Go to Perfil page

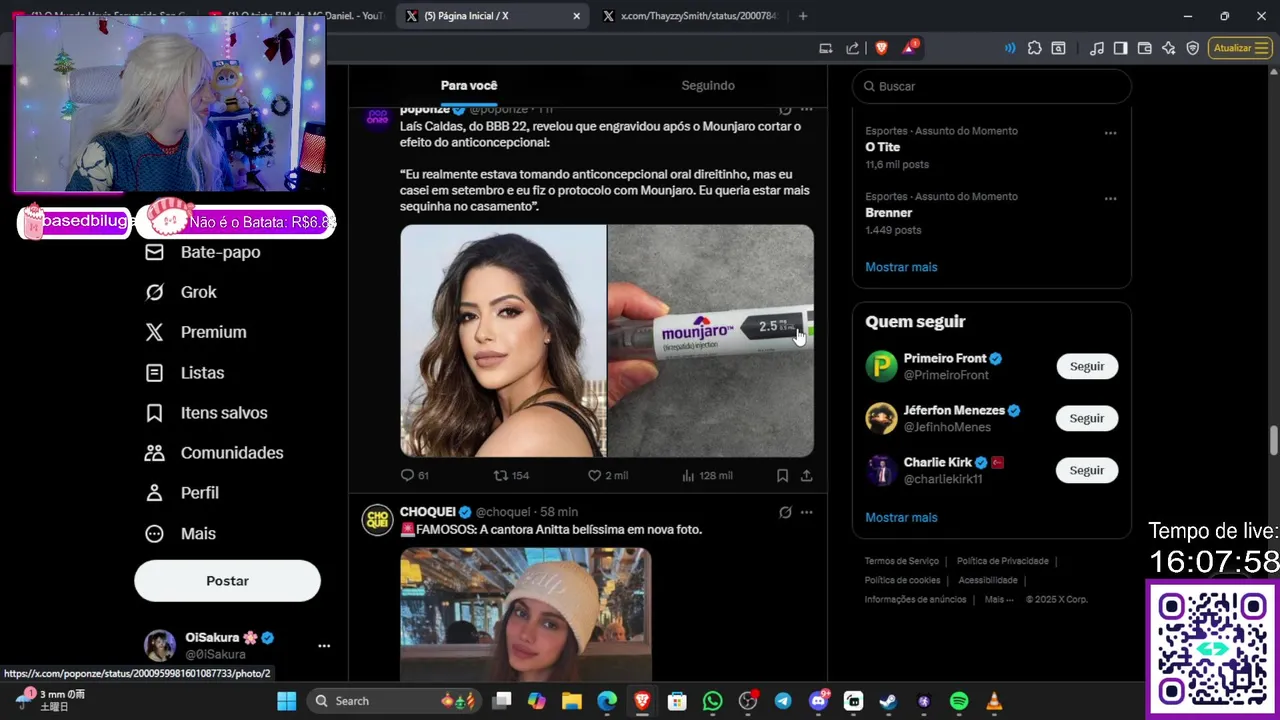(182, 493)
